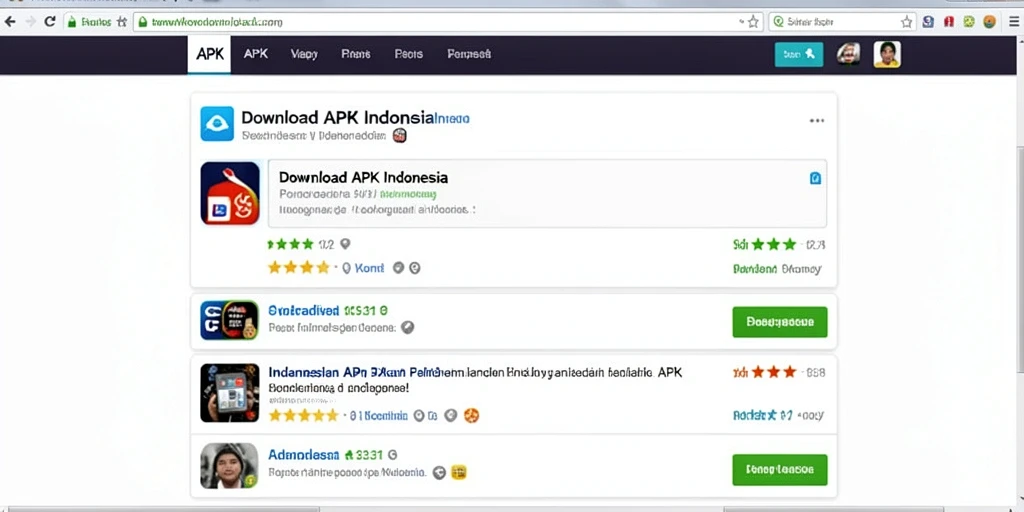Select the highlighted white APK tab
This screenshot has width=1024, height=512.
tap(209, 54)
